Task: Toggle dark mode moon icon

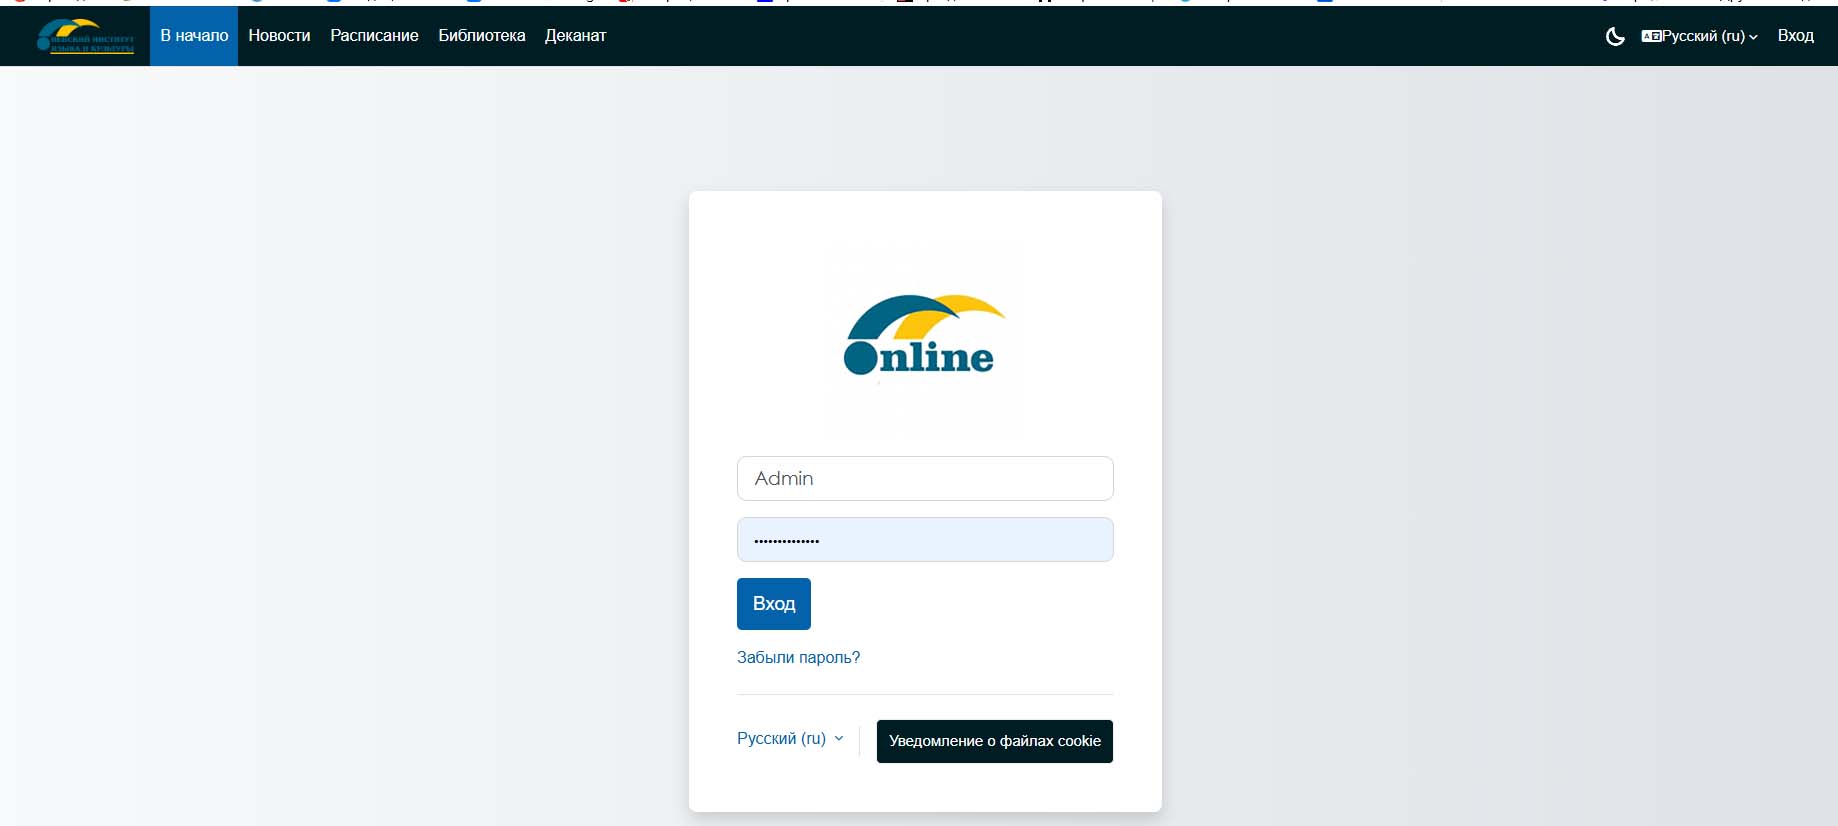Action: pos(1614,37)
